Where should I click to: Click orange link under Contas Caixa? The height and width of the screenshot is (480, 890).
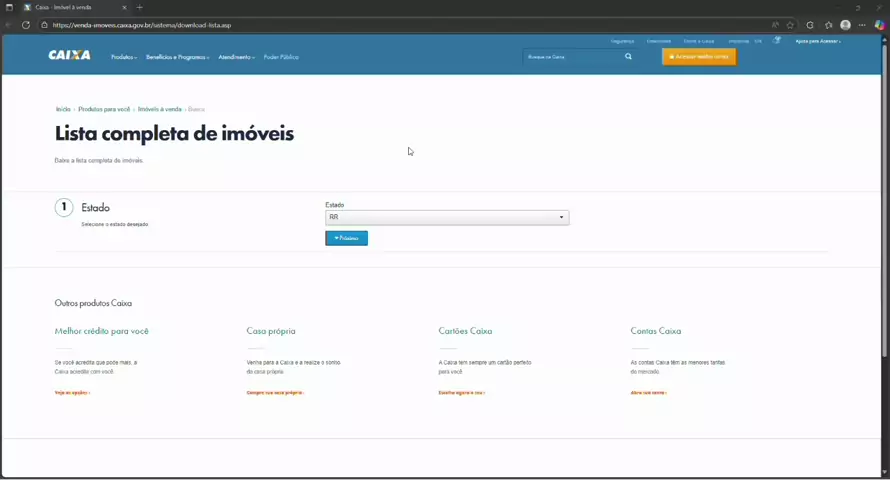[x=648, y=393]
